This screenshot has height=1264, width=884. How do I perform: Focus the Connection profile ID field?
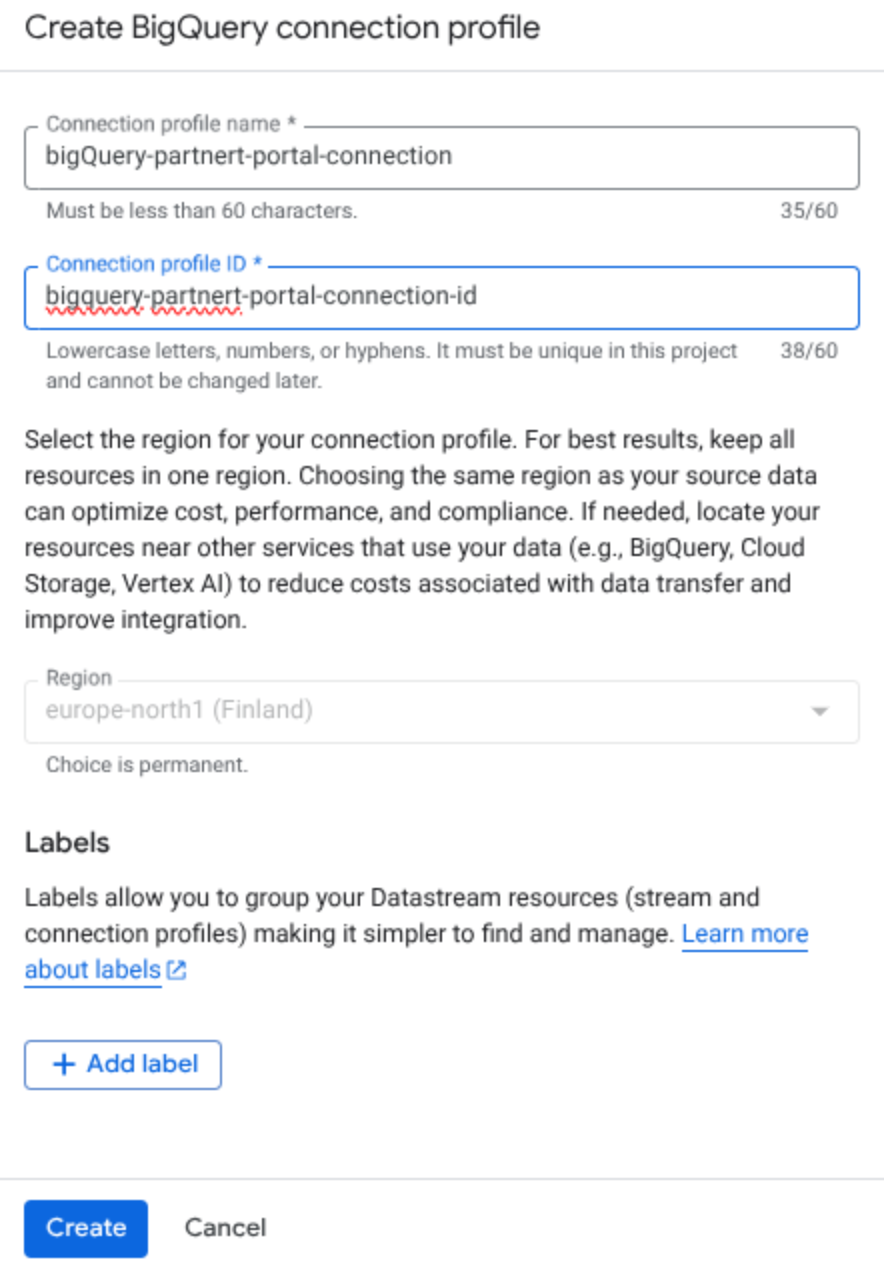pyautogui.click(x=441, y=297)
